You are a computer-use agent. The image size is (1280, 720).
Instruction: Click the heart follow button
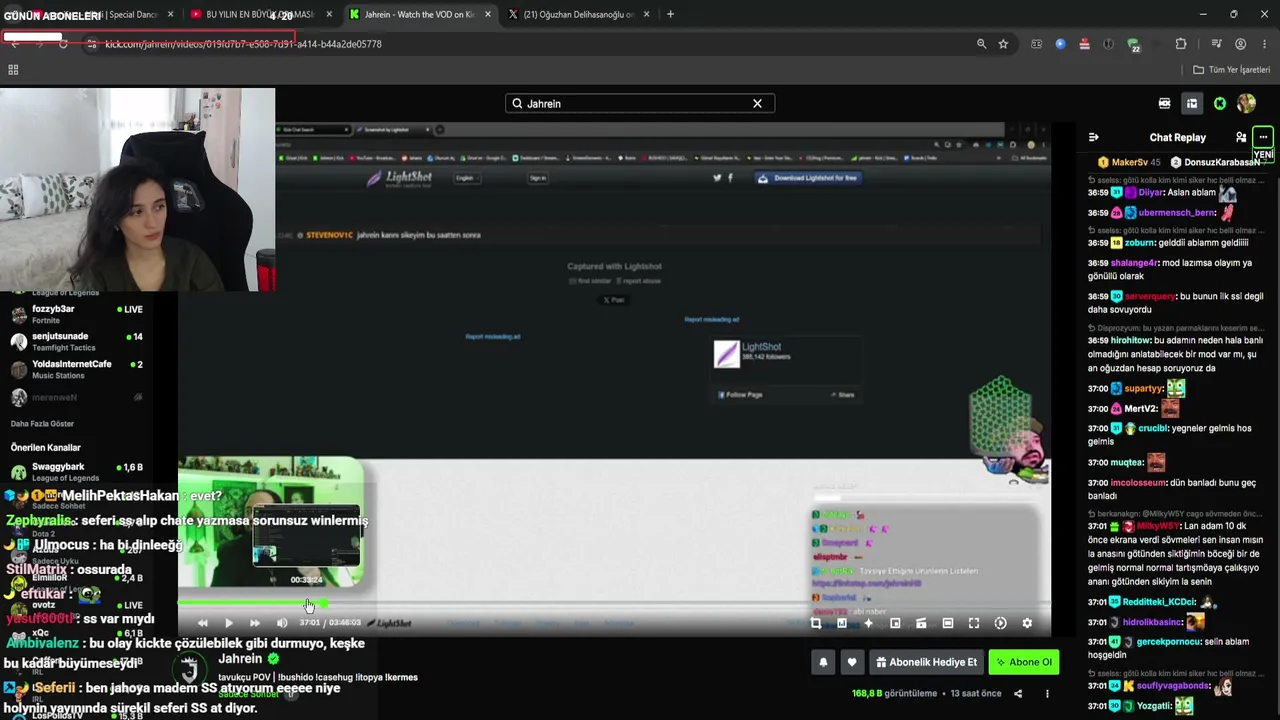[852, 662]
